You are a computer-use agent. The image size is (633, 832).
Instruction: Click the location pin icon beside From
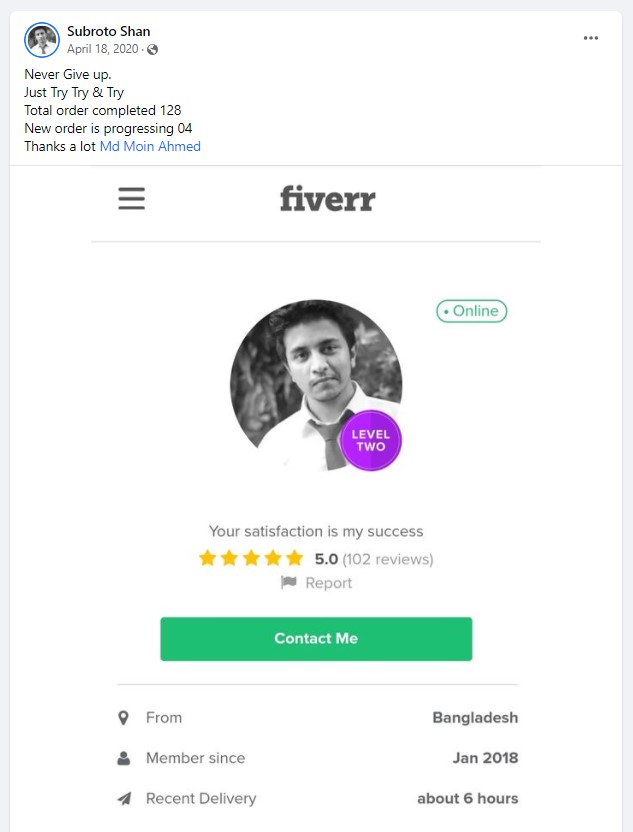click(124, 718)
